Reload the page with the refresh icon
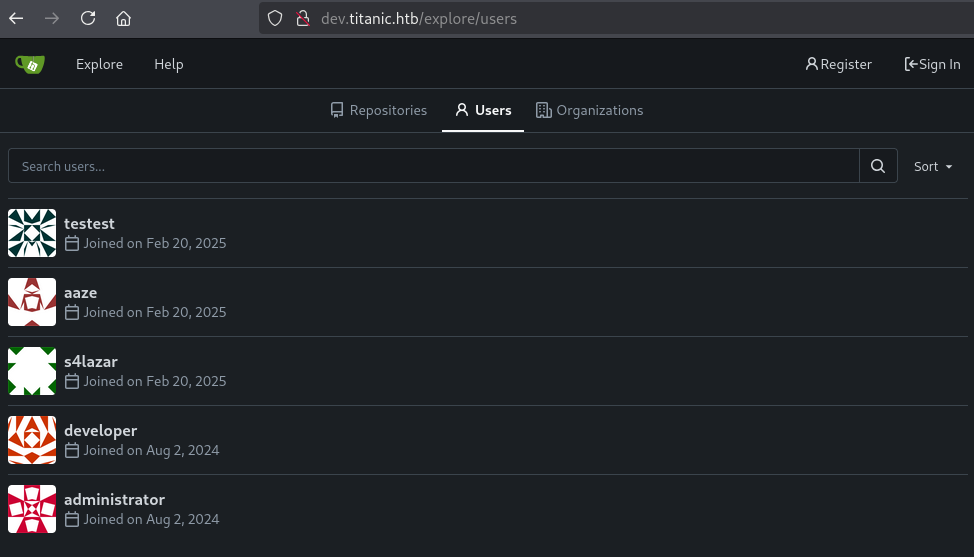Image resolution: width=974 pixels, height=557 pixels. point(88,18)
